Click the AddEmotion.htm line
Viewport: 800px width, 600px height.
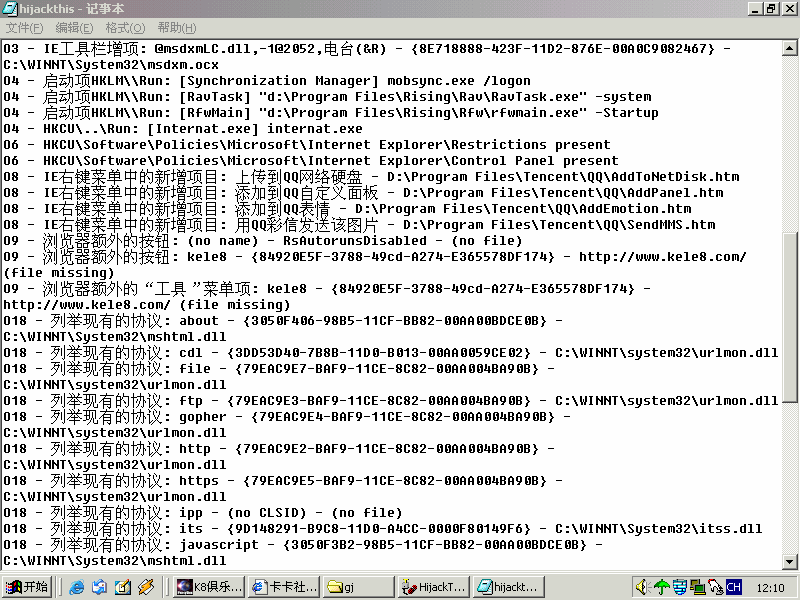(x=347, y=209)
